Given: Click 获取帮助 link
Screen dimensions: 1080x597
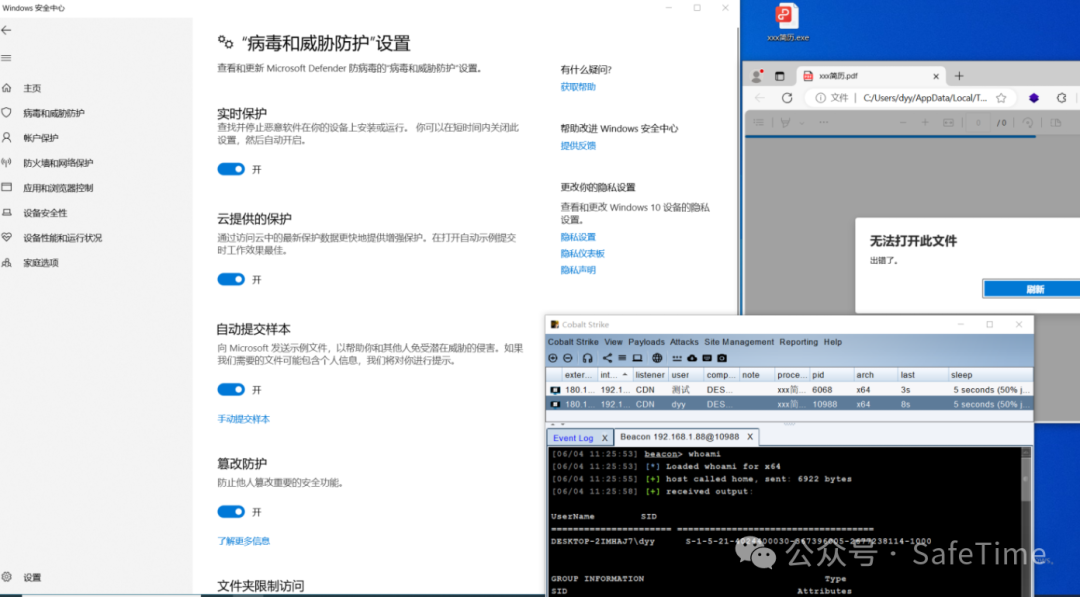Looking at the screenshot, I should coord(578,87).
